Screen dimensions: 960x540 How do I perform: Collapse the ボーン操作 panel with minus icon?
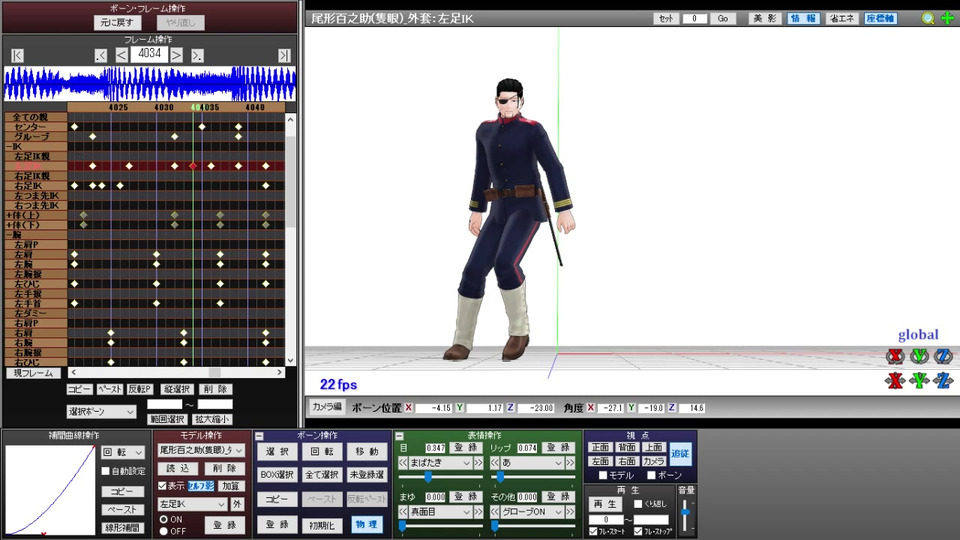point(259,436)
